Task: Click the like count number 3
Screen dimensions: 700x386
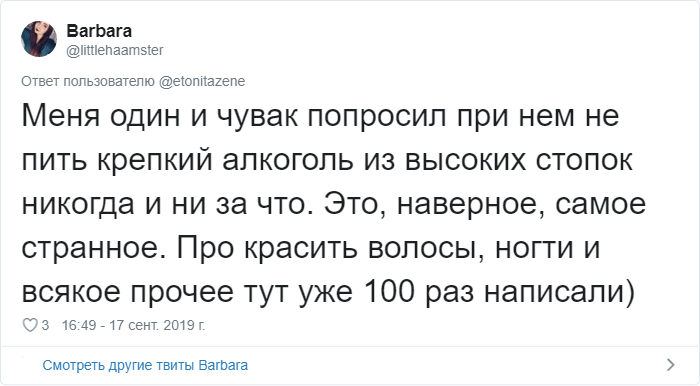Action: 45,325
